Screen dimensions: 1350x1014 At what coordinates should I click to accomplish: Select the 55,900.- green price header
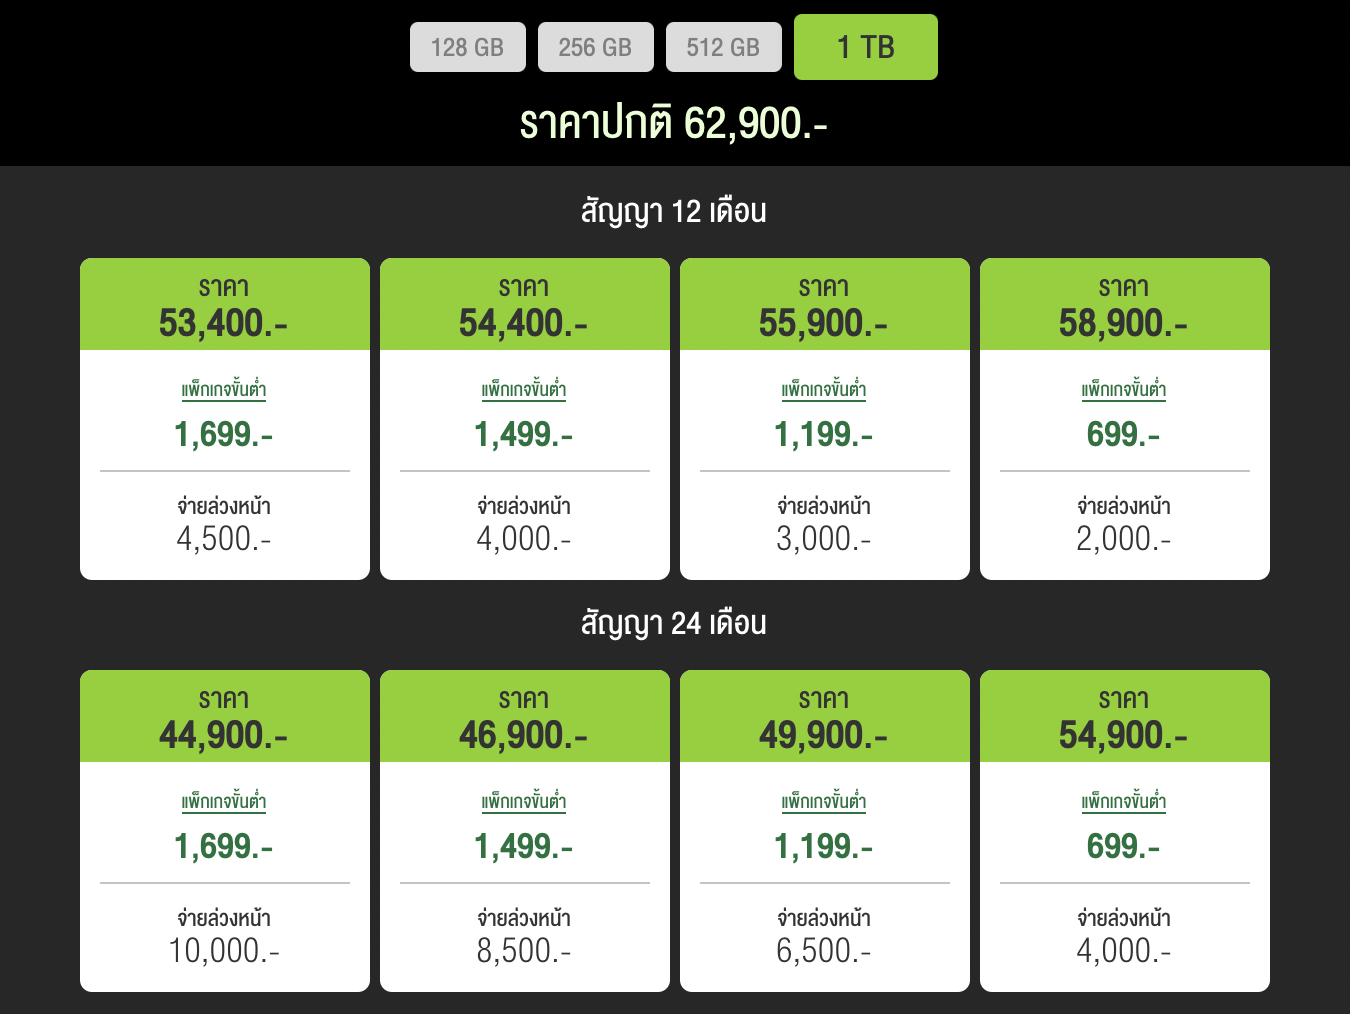(824, 305)
